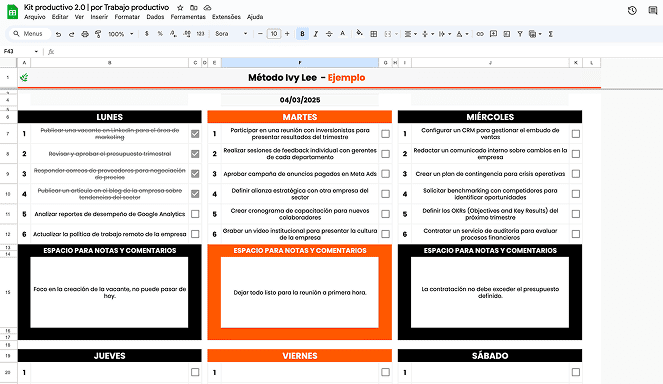Toggle strikethrough formatting
This screenshot has height=384, width=663.
[329, 34]
